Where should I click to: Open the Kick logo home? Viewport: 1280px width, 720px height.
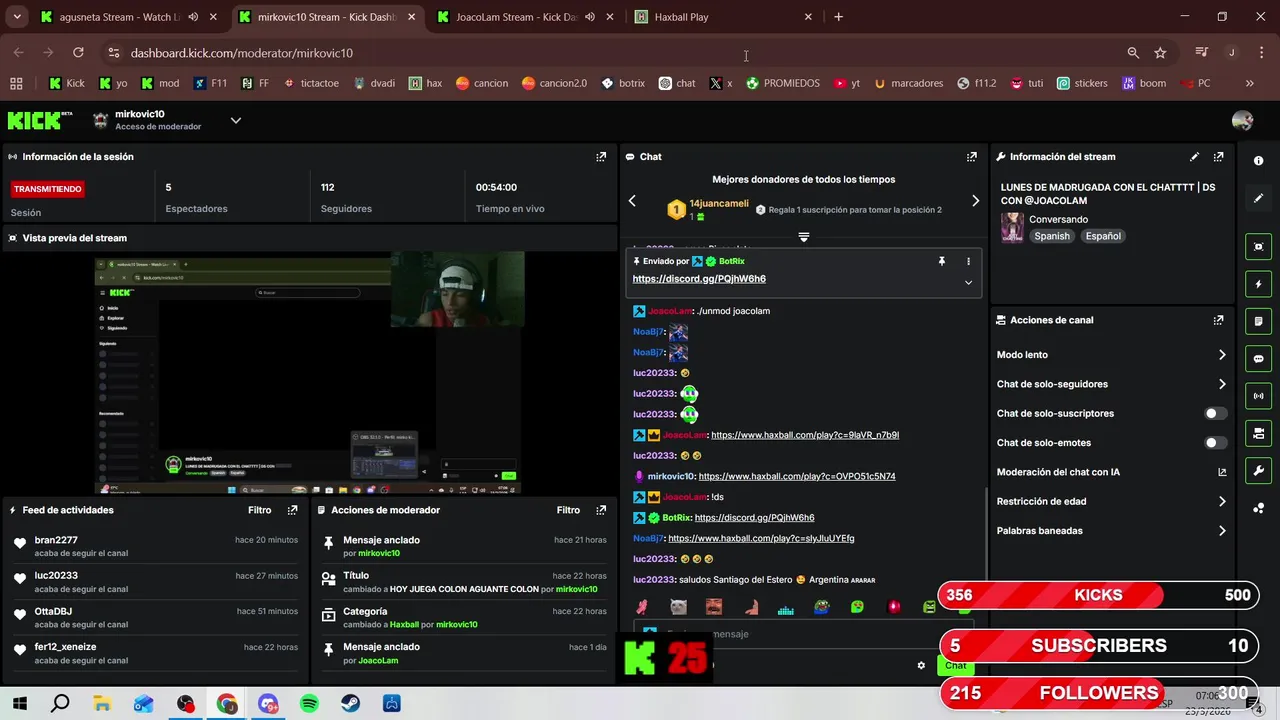(x=40, y=120)
